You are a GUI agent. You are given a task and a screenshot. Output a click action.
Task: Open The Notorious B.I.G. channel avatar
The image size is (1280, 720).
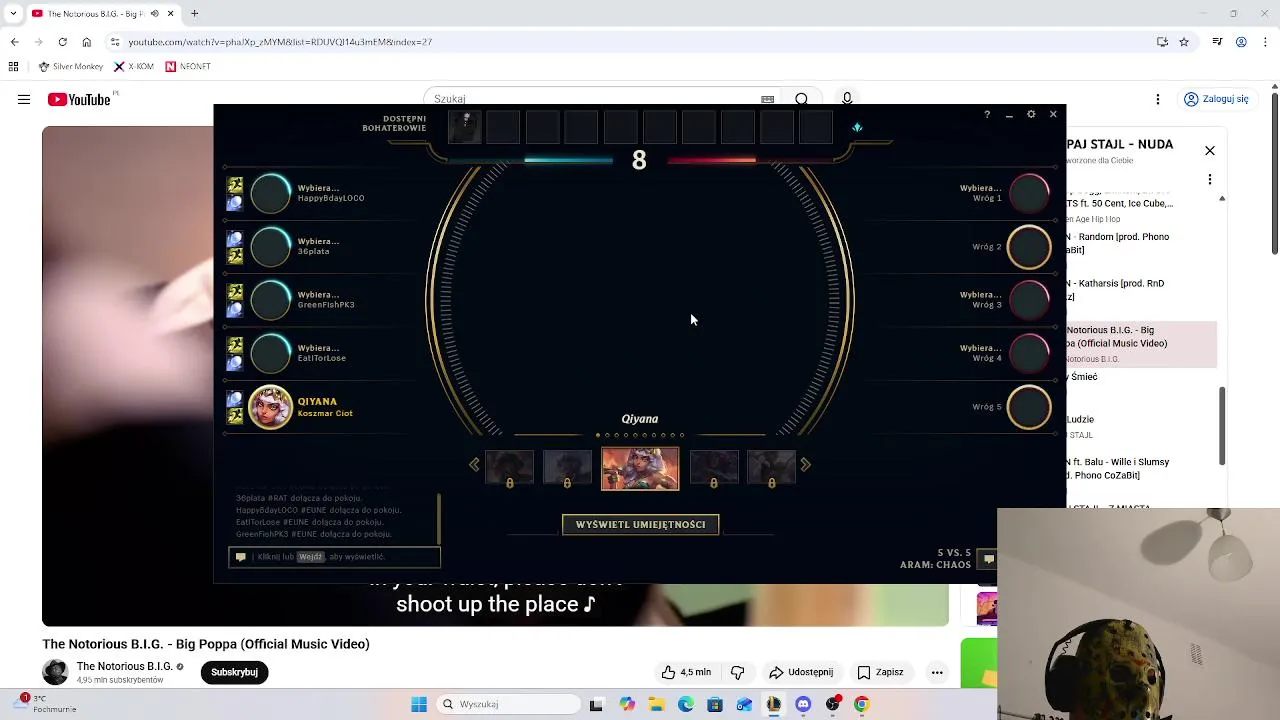coord(55,672)
